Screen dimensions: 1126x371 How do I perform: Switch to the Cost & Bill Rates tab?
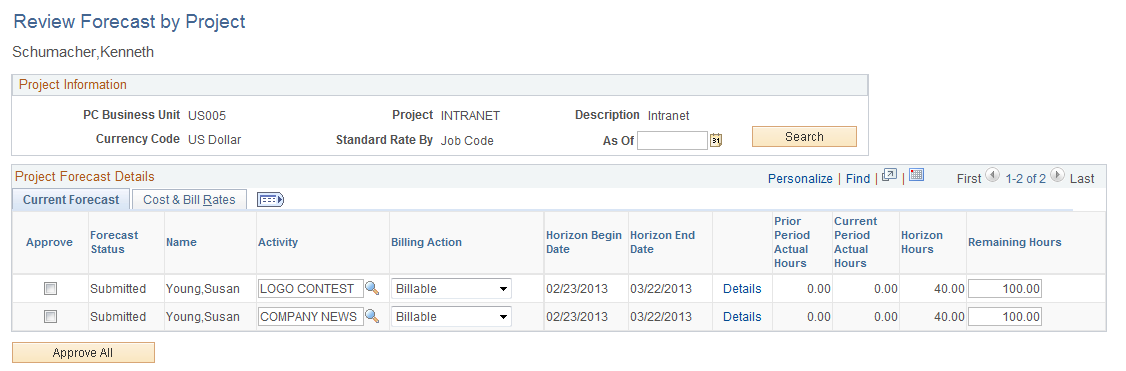(190, 199)
